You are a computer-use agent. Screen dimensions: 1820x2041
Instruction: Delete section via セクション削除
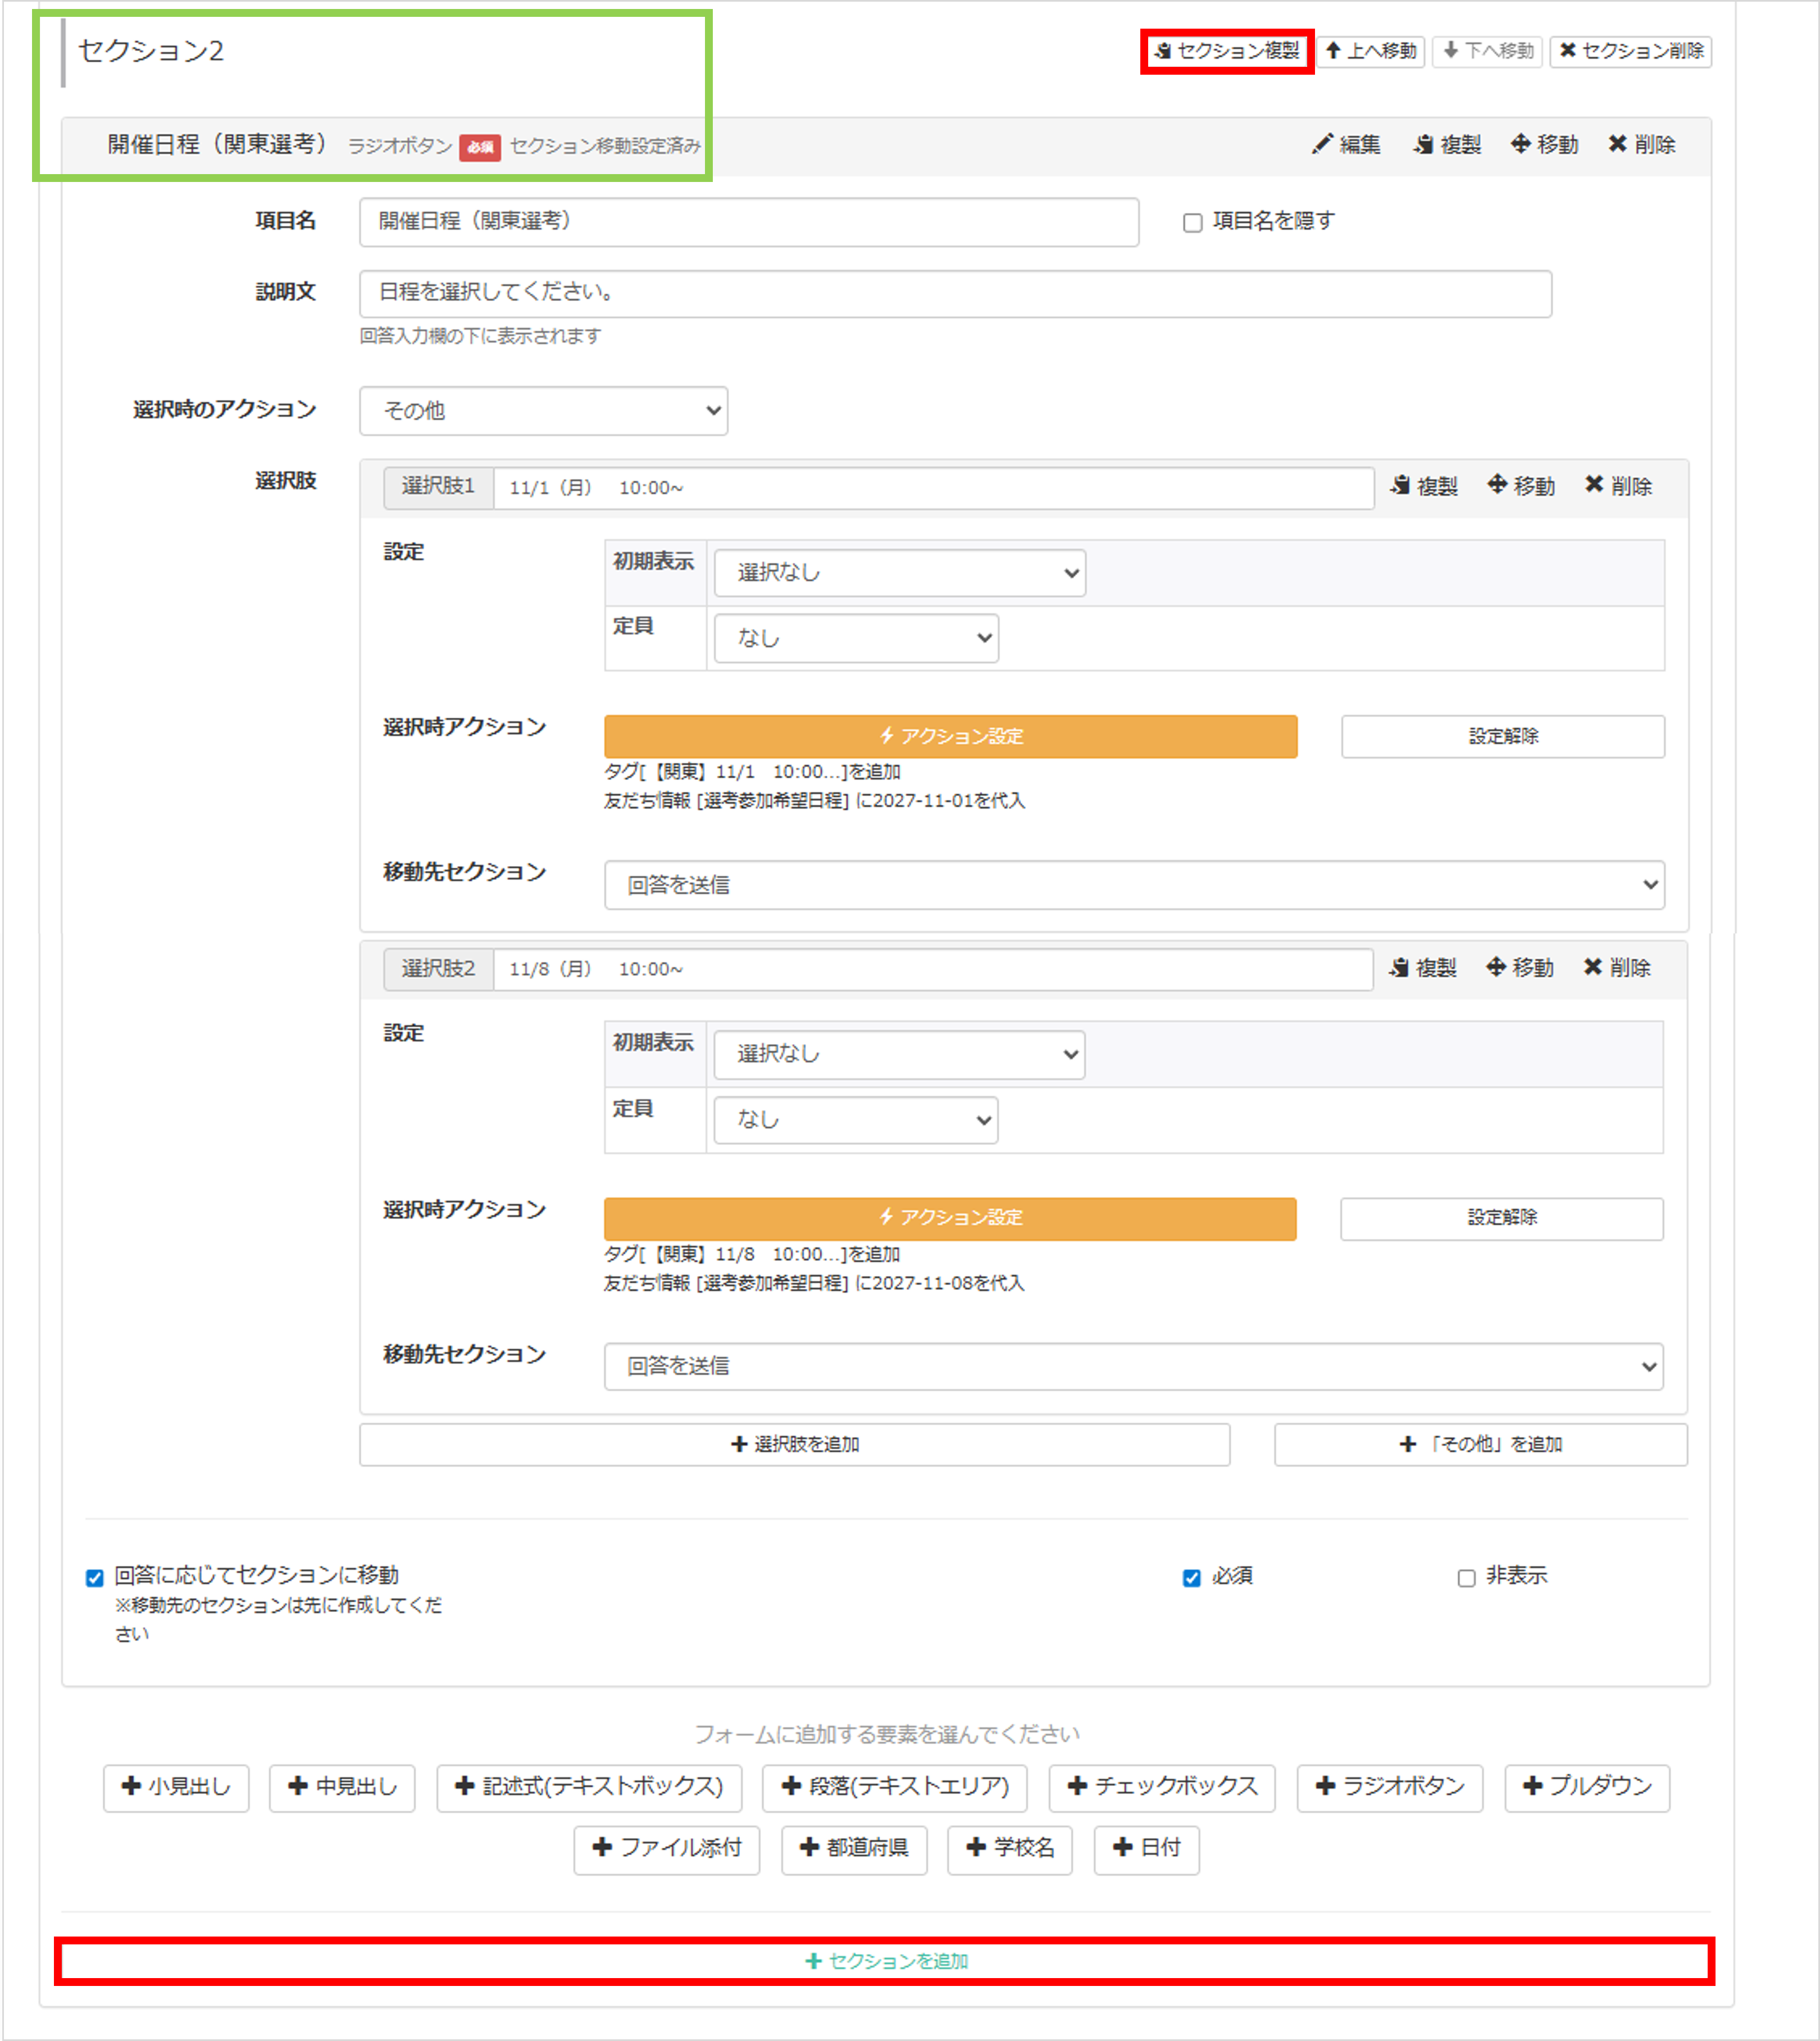tap(1631, 51)
